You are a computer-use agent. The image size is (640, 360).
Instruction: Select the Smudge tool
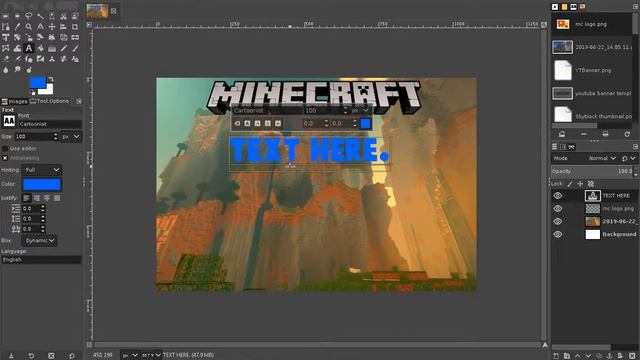[17, 69]
